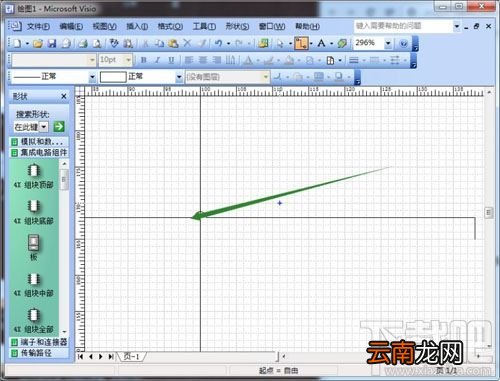The width and height of the screenshot is (500, 381).
Task: Open the 模拟和数... stencil
Action: (x=39, y=142)
